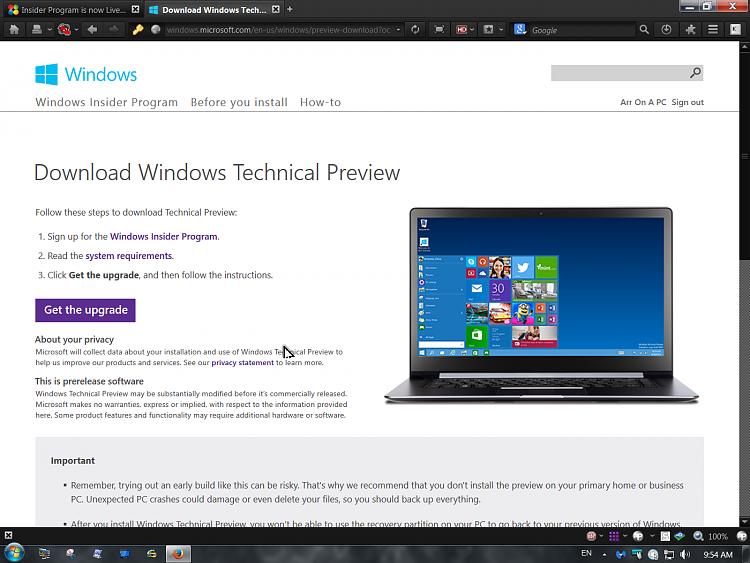
Task: Click the green layers status bar icon
Action: [679, 536]
